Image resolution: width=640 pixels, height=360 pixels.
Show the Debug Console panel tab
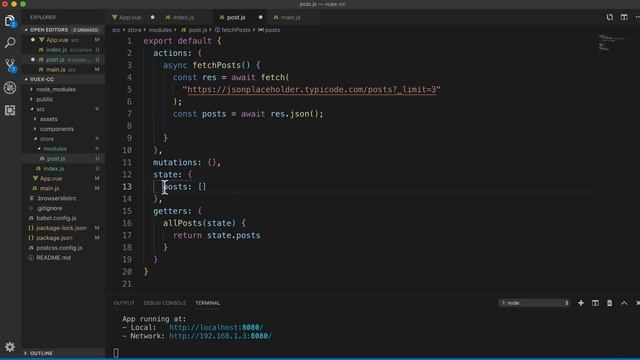pos(164,303)
